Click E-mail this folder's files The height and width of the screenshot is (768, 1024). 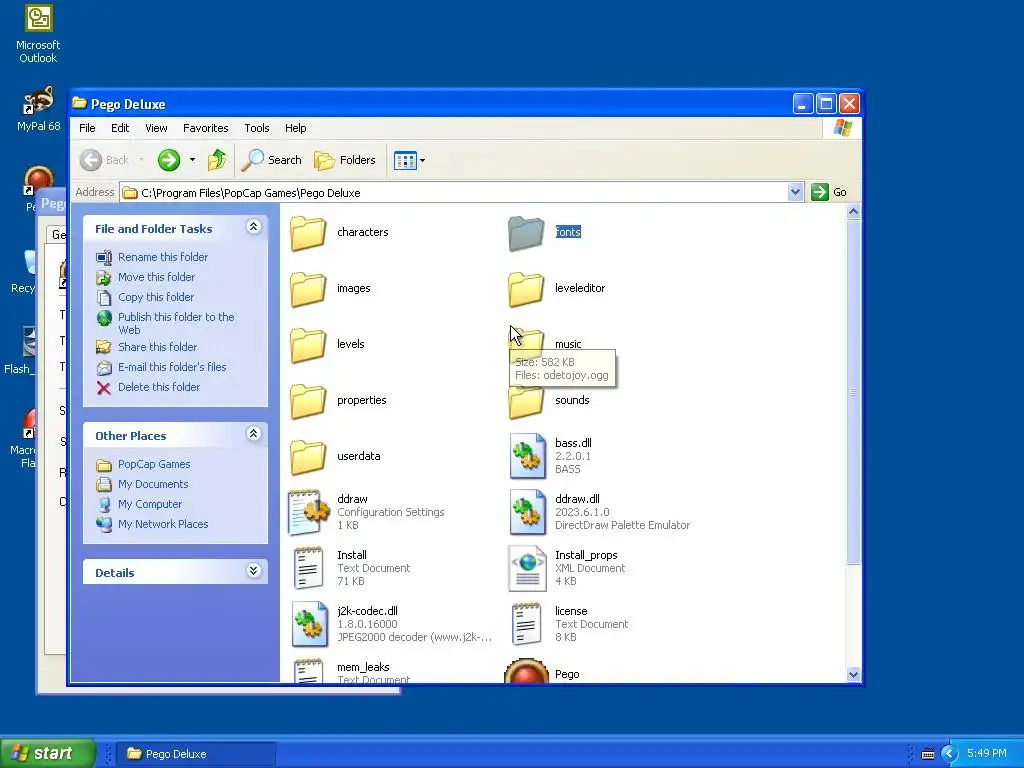pos(172,367)
